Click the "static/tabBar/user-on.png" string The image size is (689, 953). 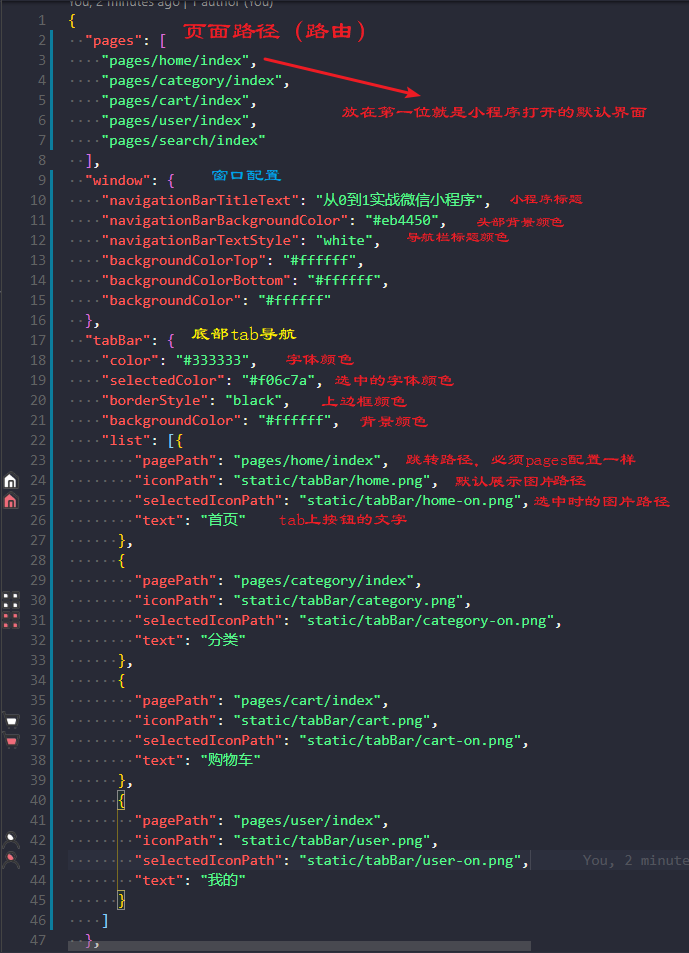tap(410, 861)
